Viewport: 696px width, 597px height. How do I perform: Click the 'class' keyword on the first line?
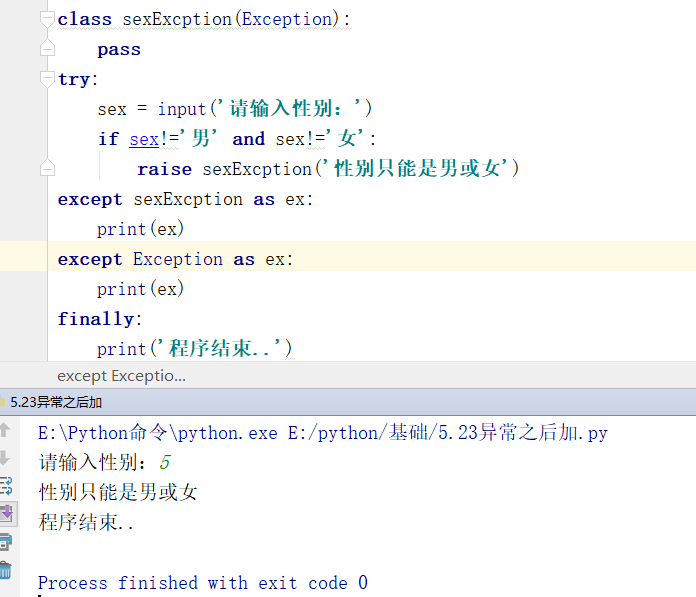click(84, 20)
